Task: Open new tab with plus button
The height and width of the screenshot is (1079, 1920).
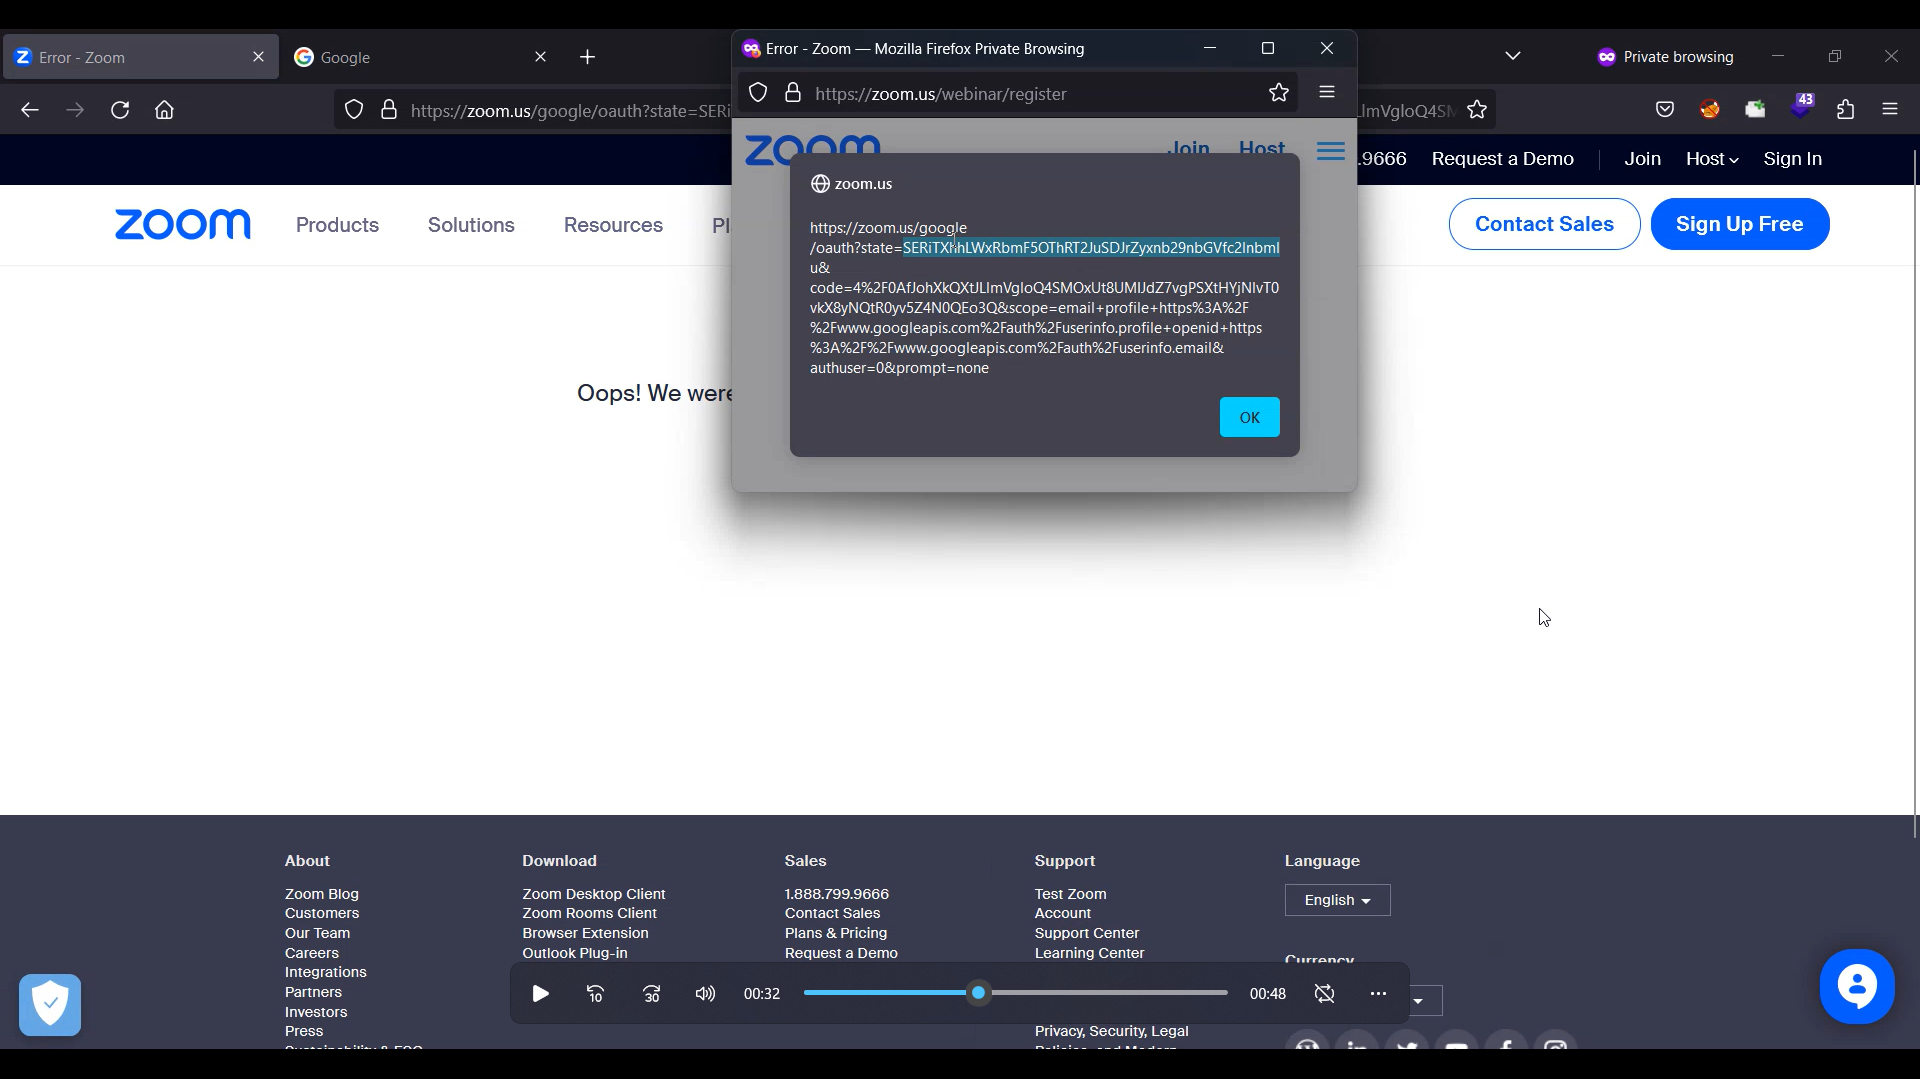Action: [x=588, y=57]
